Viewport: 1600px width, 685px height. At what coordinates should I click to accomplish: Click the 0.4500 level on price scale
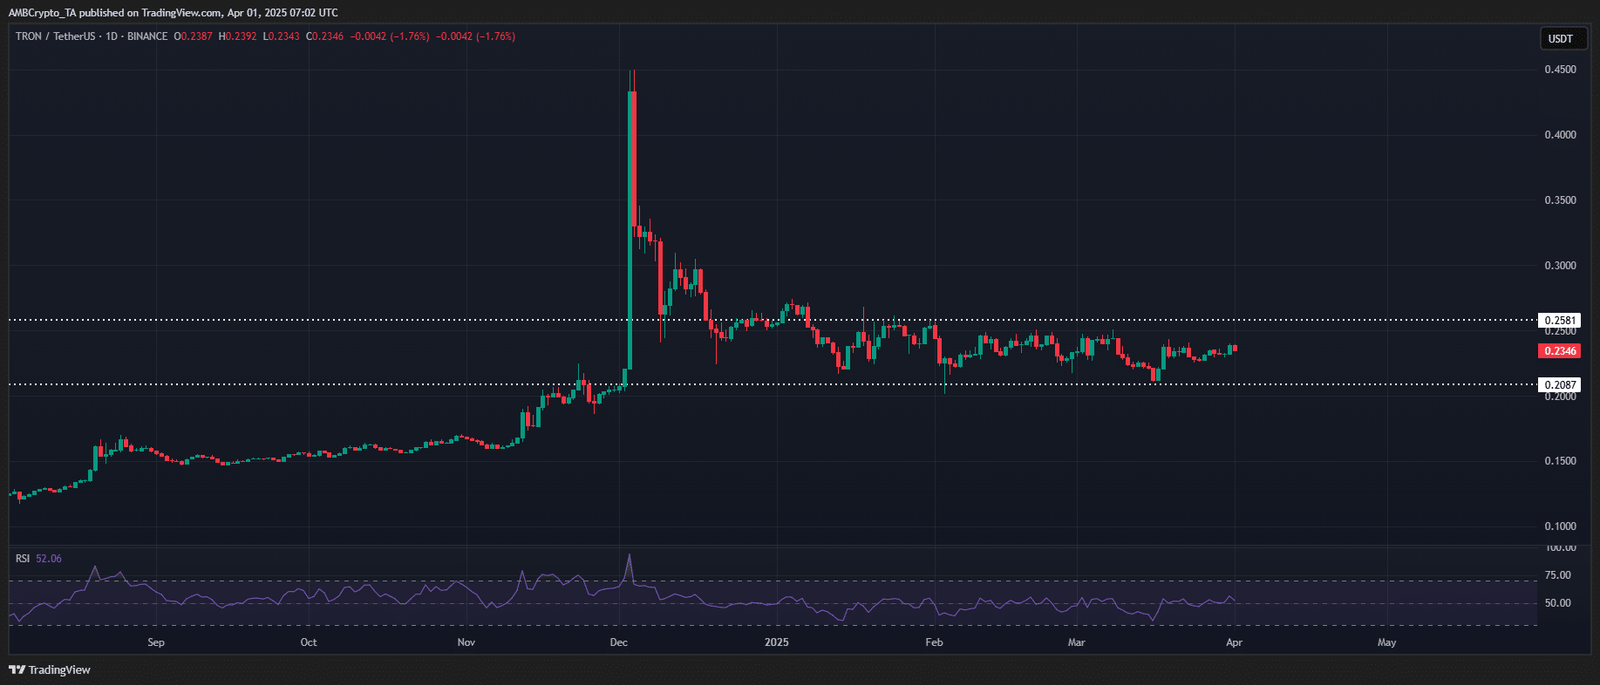click(x=1560, y=70)
